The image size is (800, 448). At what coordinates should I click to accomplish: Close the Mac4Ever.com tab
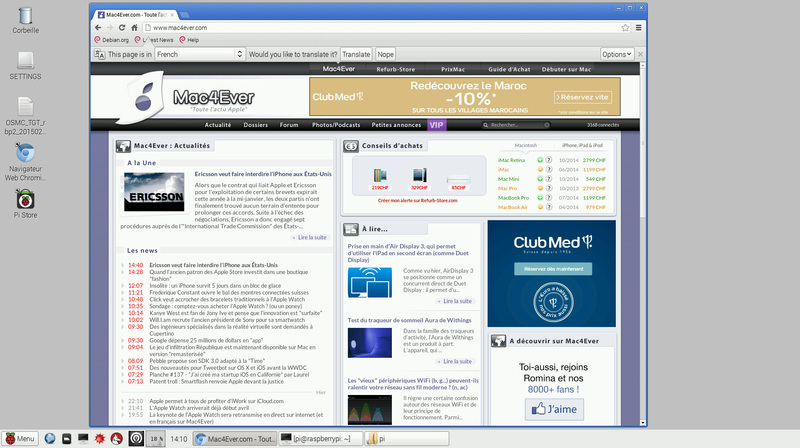pyautogui.click(x=172, y=15)
